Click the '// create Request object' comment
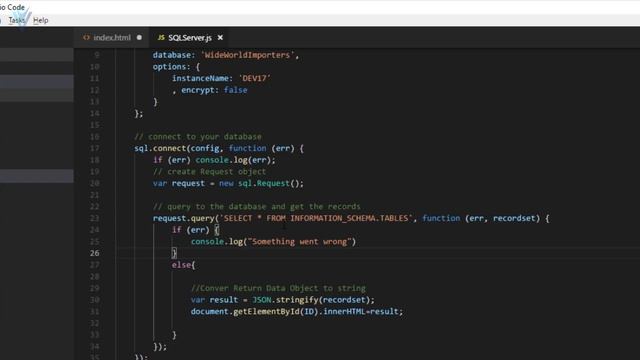Image resolution: width=640 pixels, height=360 pixels. point(209,172)
